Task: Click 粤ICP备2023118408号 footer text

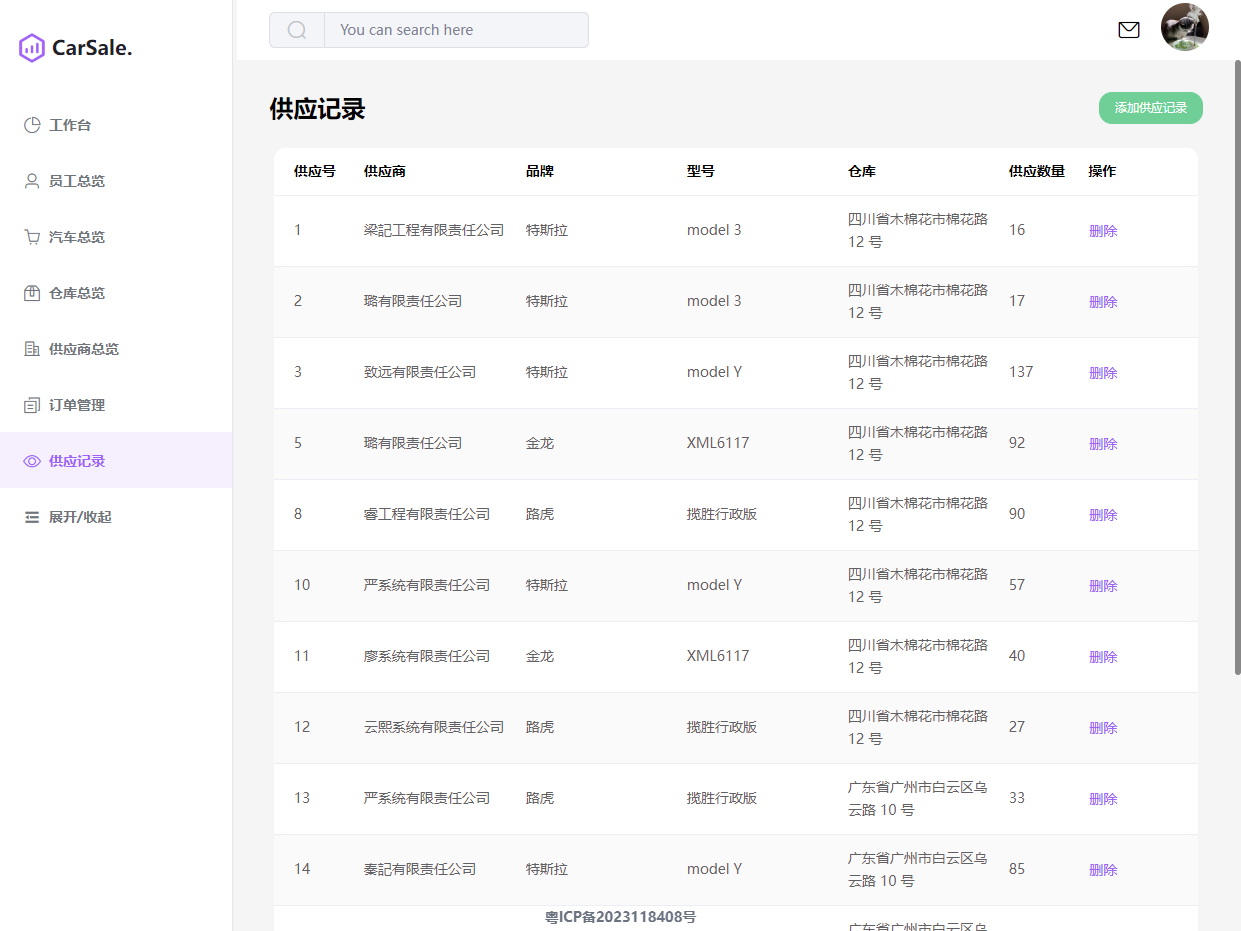Action: [x=620, y=916]
